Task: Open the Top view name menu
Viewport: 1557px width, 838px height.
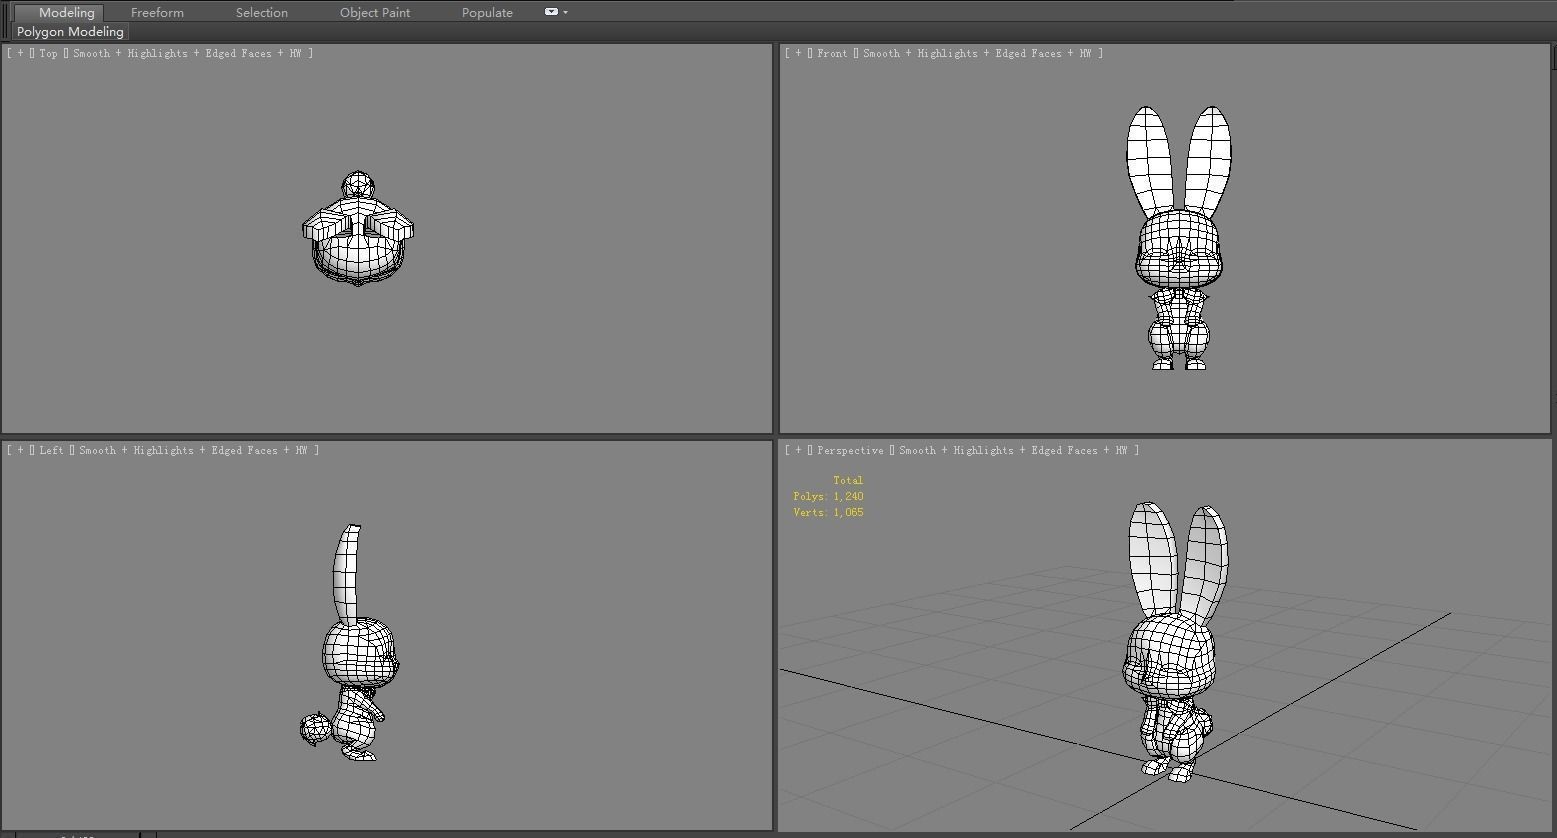Action: click(x=48, y=53)
